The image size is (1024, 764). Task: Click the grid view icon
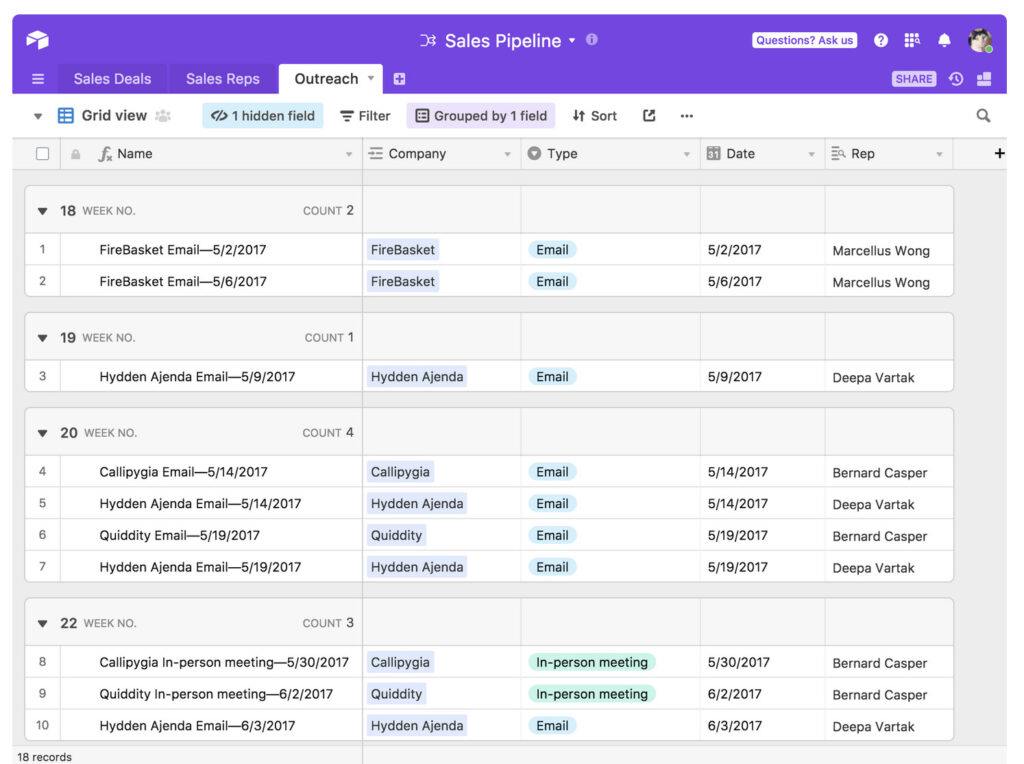pos(66,116)
